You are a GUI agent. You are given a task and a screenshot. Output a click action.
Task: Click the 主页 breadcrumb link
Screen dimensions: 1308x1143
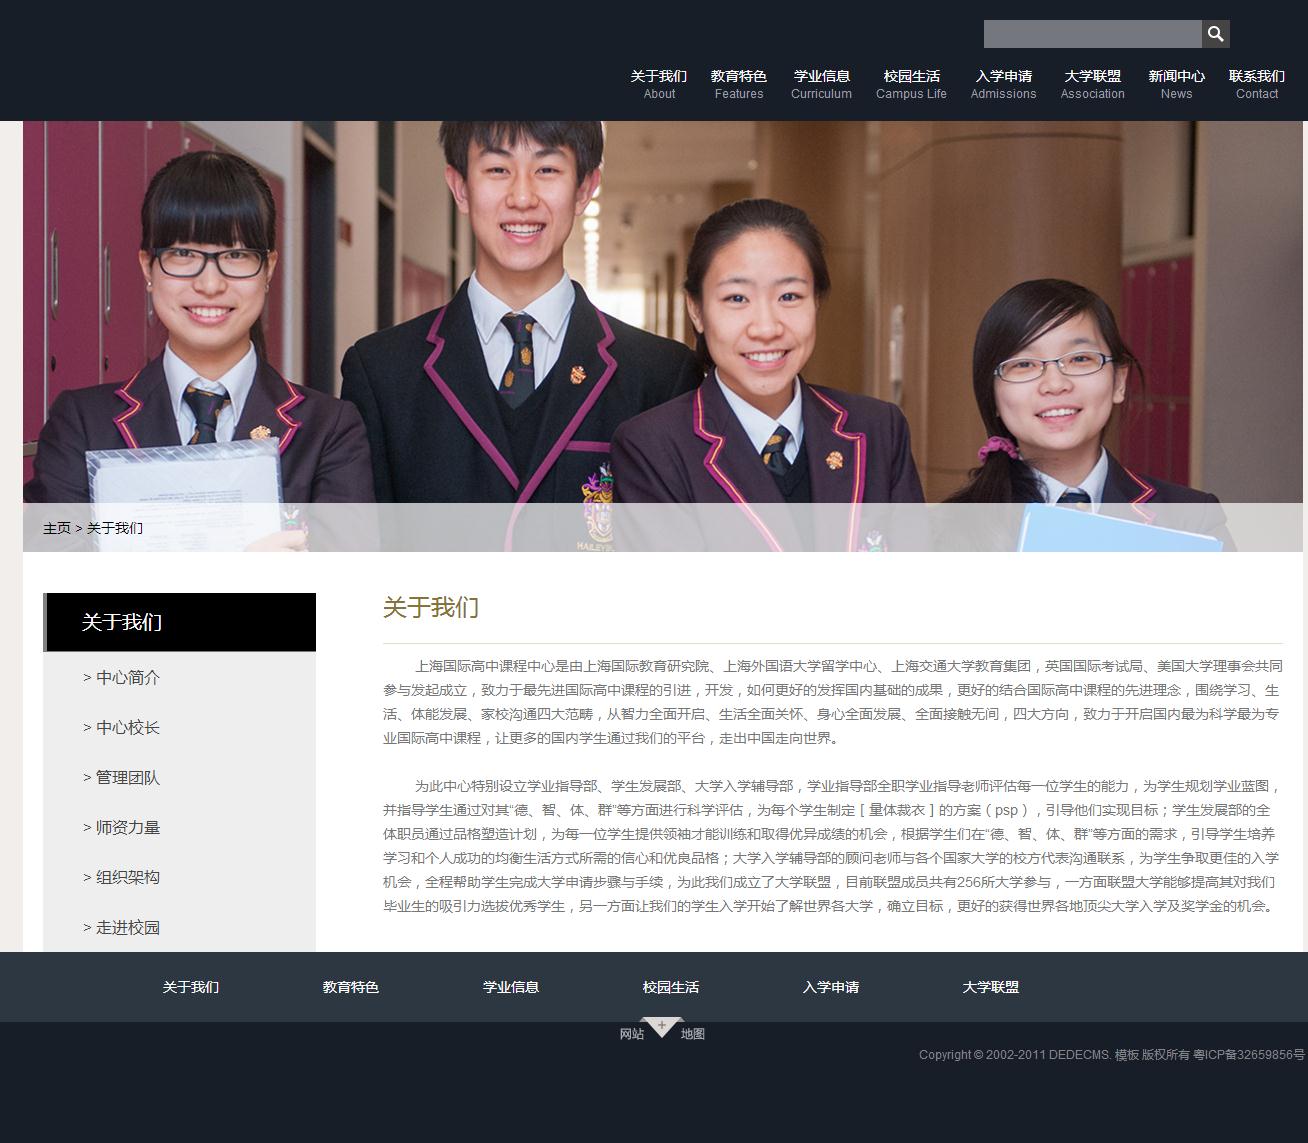pos(57,528)
